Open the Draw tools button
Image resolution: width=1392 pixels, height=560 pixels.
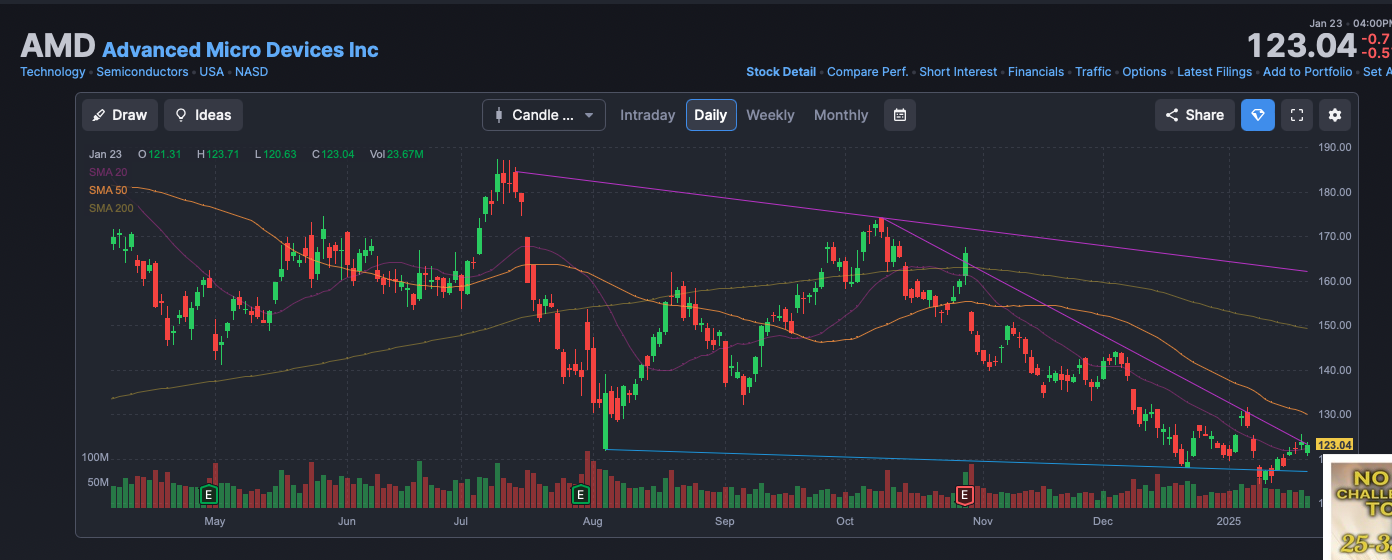pos(119,115)
